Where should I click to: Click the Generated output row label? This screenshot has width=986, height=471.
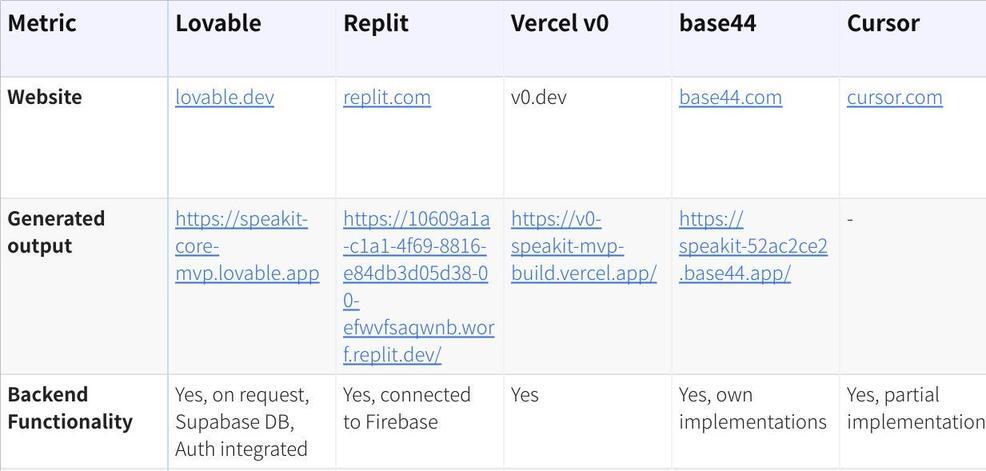click(x=56, y=232)
